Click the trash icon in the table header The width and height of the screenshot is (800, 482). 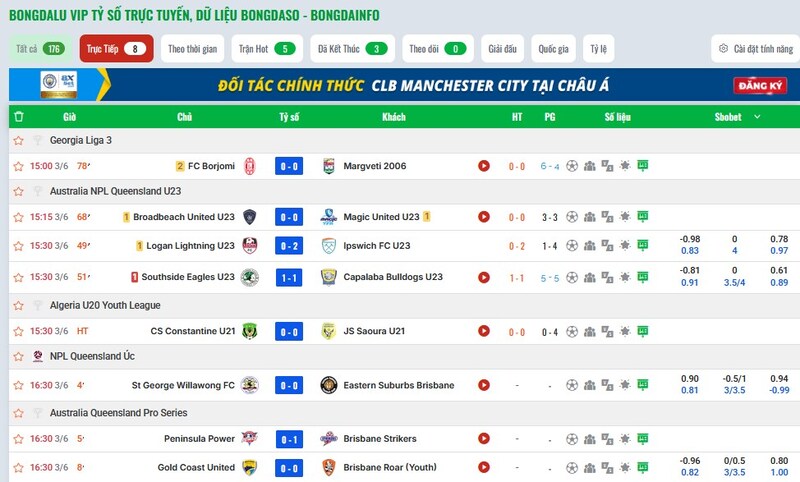click(x=19, y=117)
